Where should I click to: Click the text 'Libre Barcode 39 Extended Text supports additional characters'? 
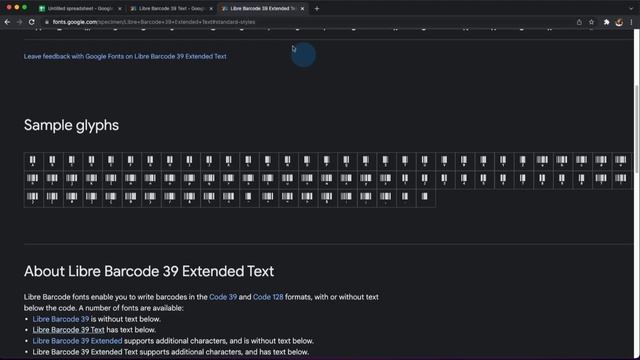(138, 352)
